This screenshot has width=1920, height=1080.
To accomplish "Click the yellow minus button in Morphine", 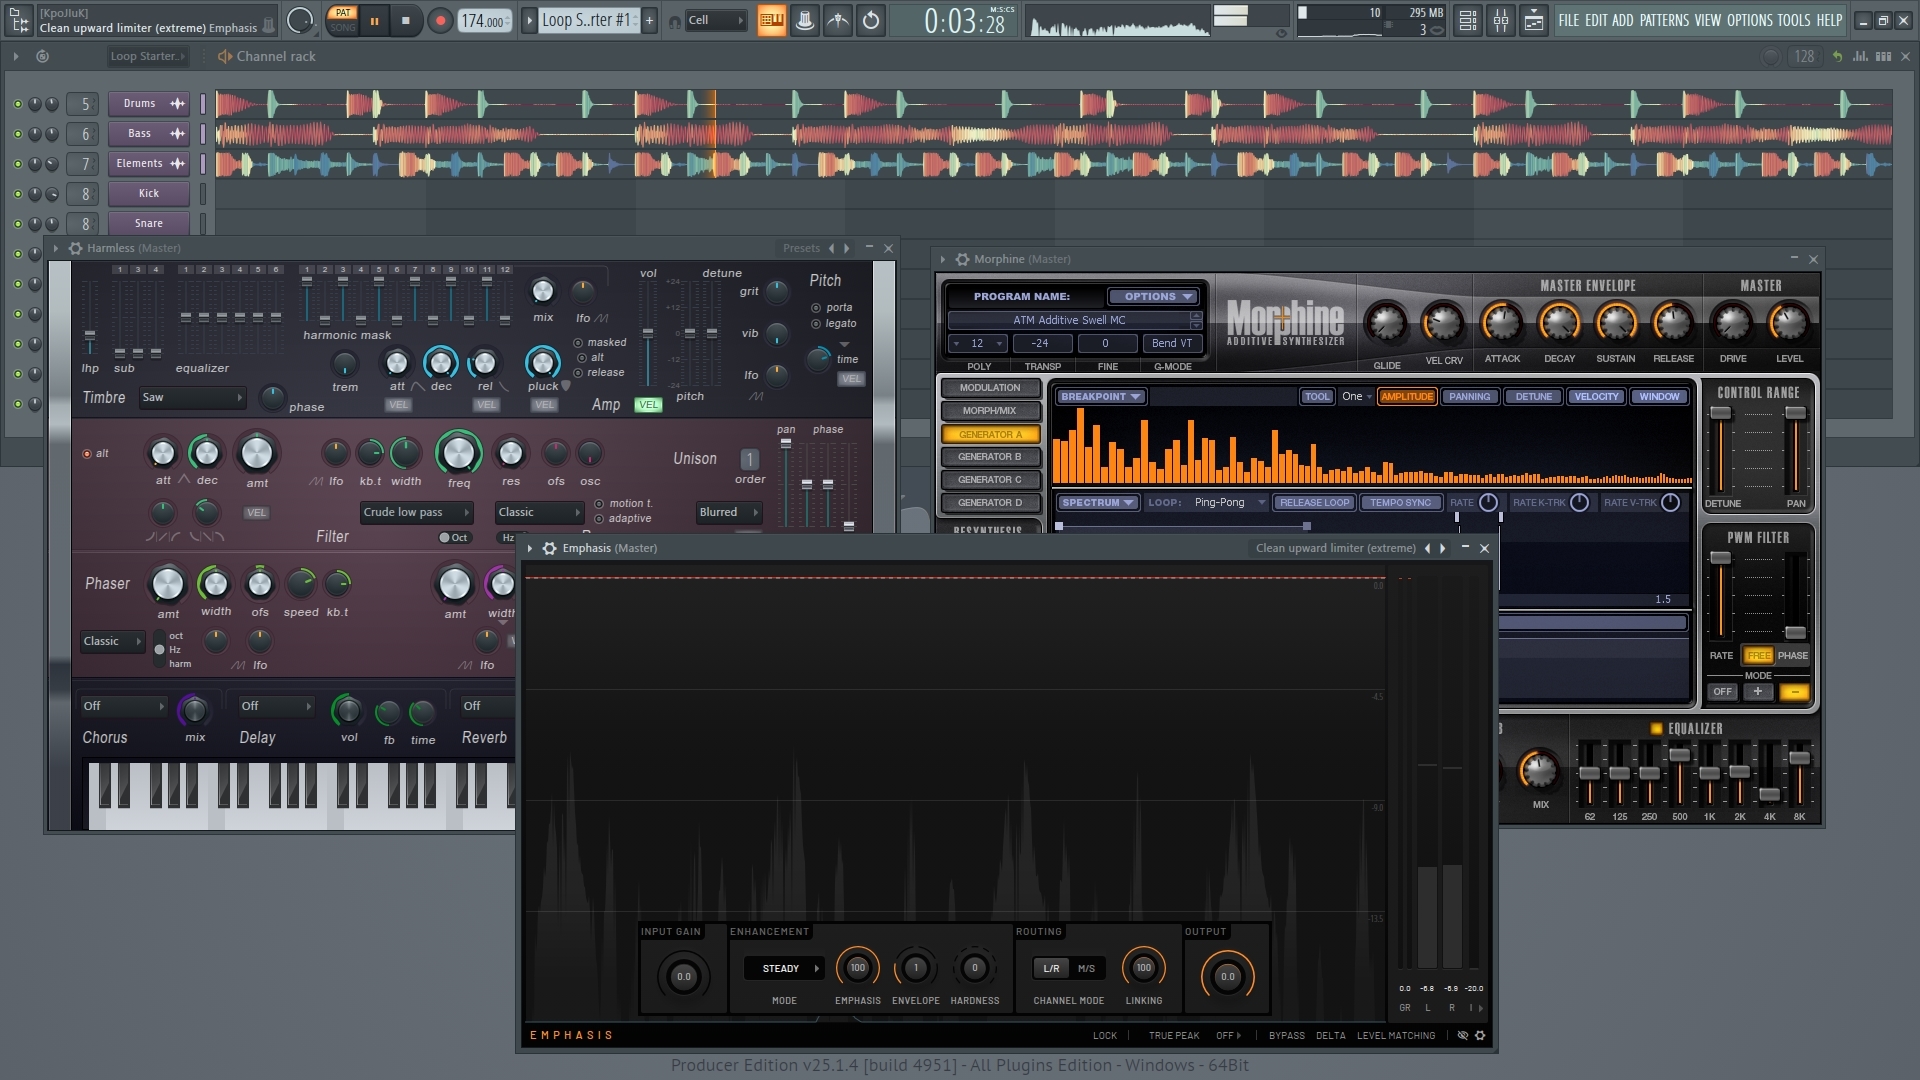I will (x=1794, y=692).
